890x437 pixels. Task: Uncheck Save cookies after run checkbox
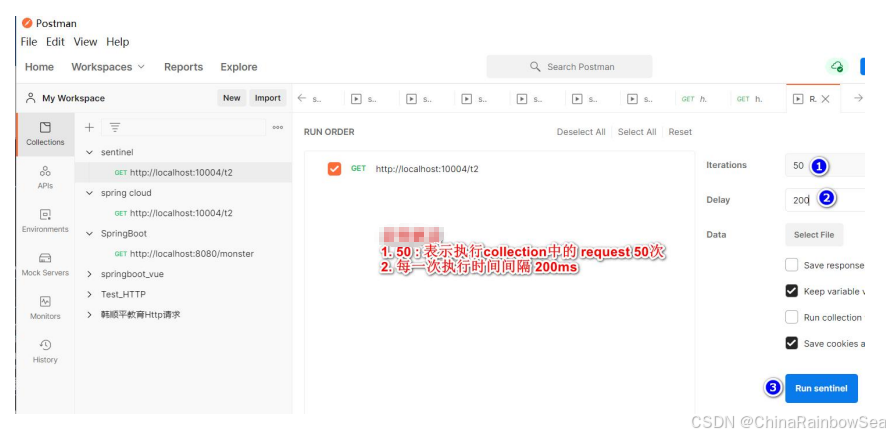tap(791, 343)
